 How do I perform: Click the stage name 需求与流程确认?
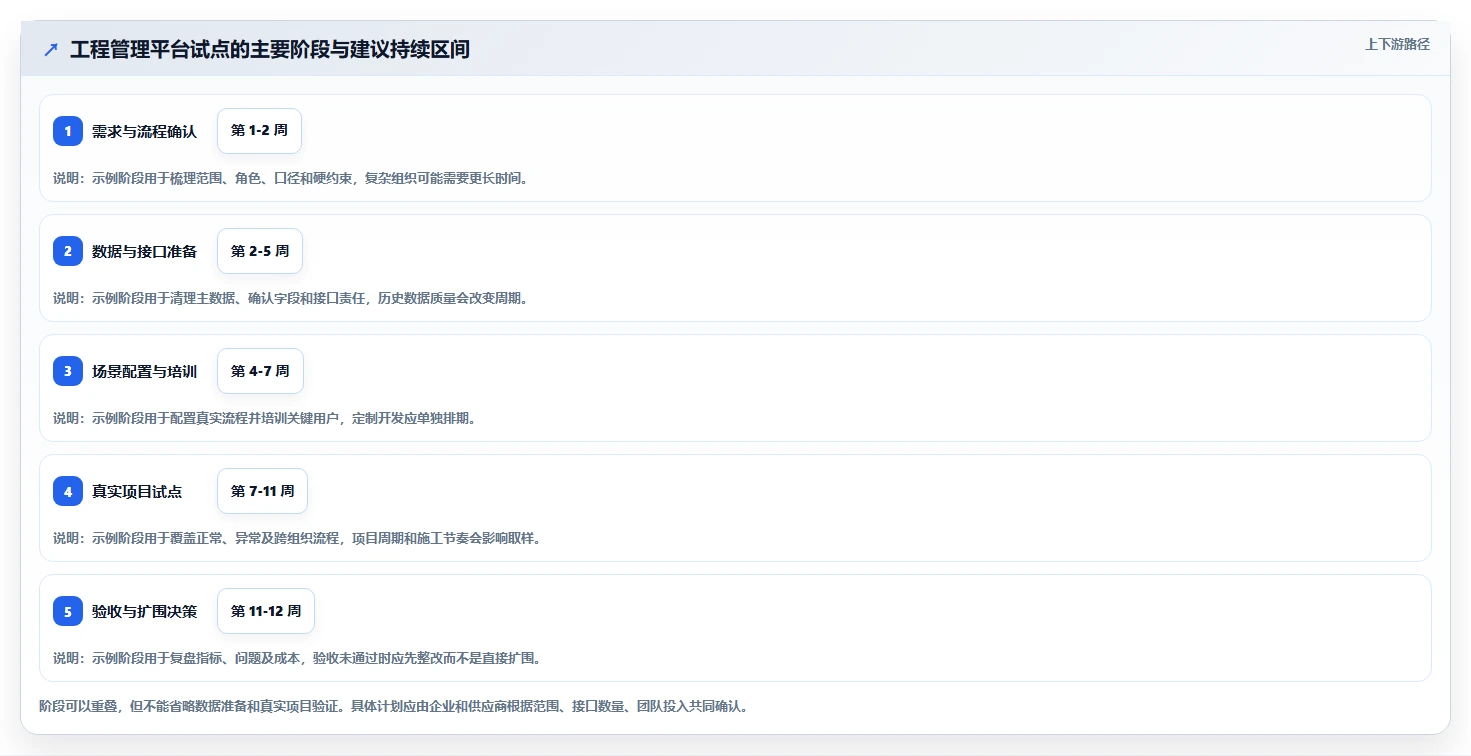tap(144, 131)
